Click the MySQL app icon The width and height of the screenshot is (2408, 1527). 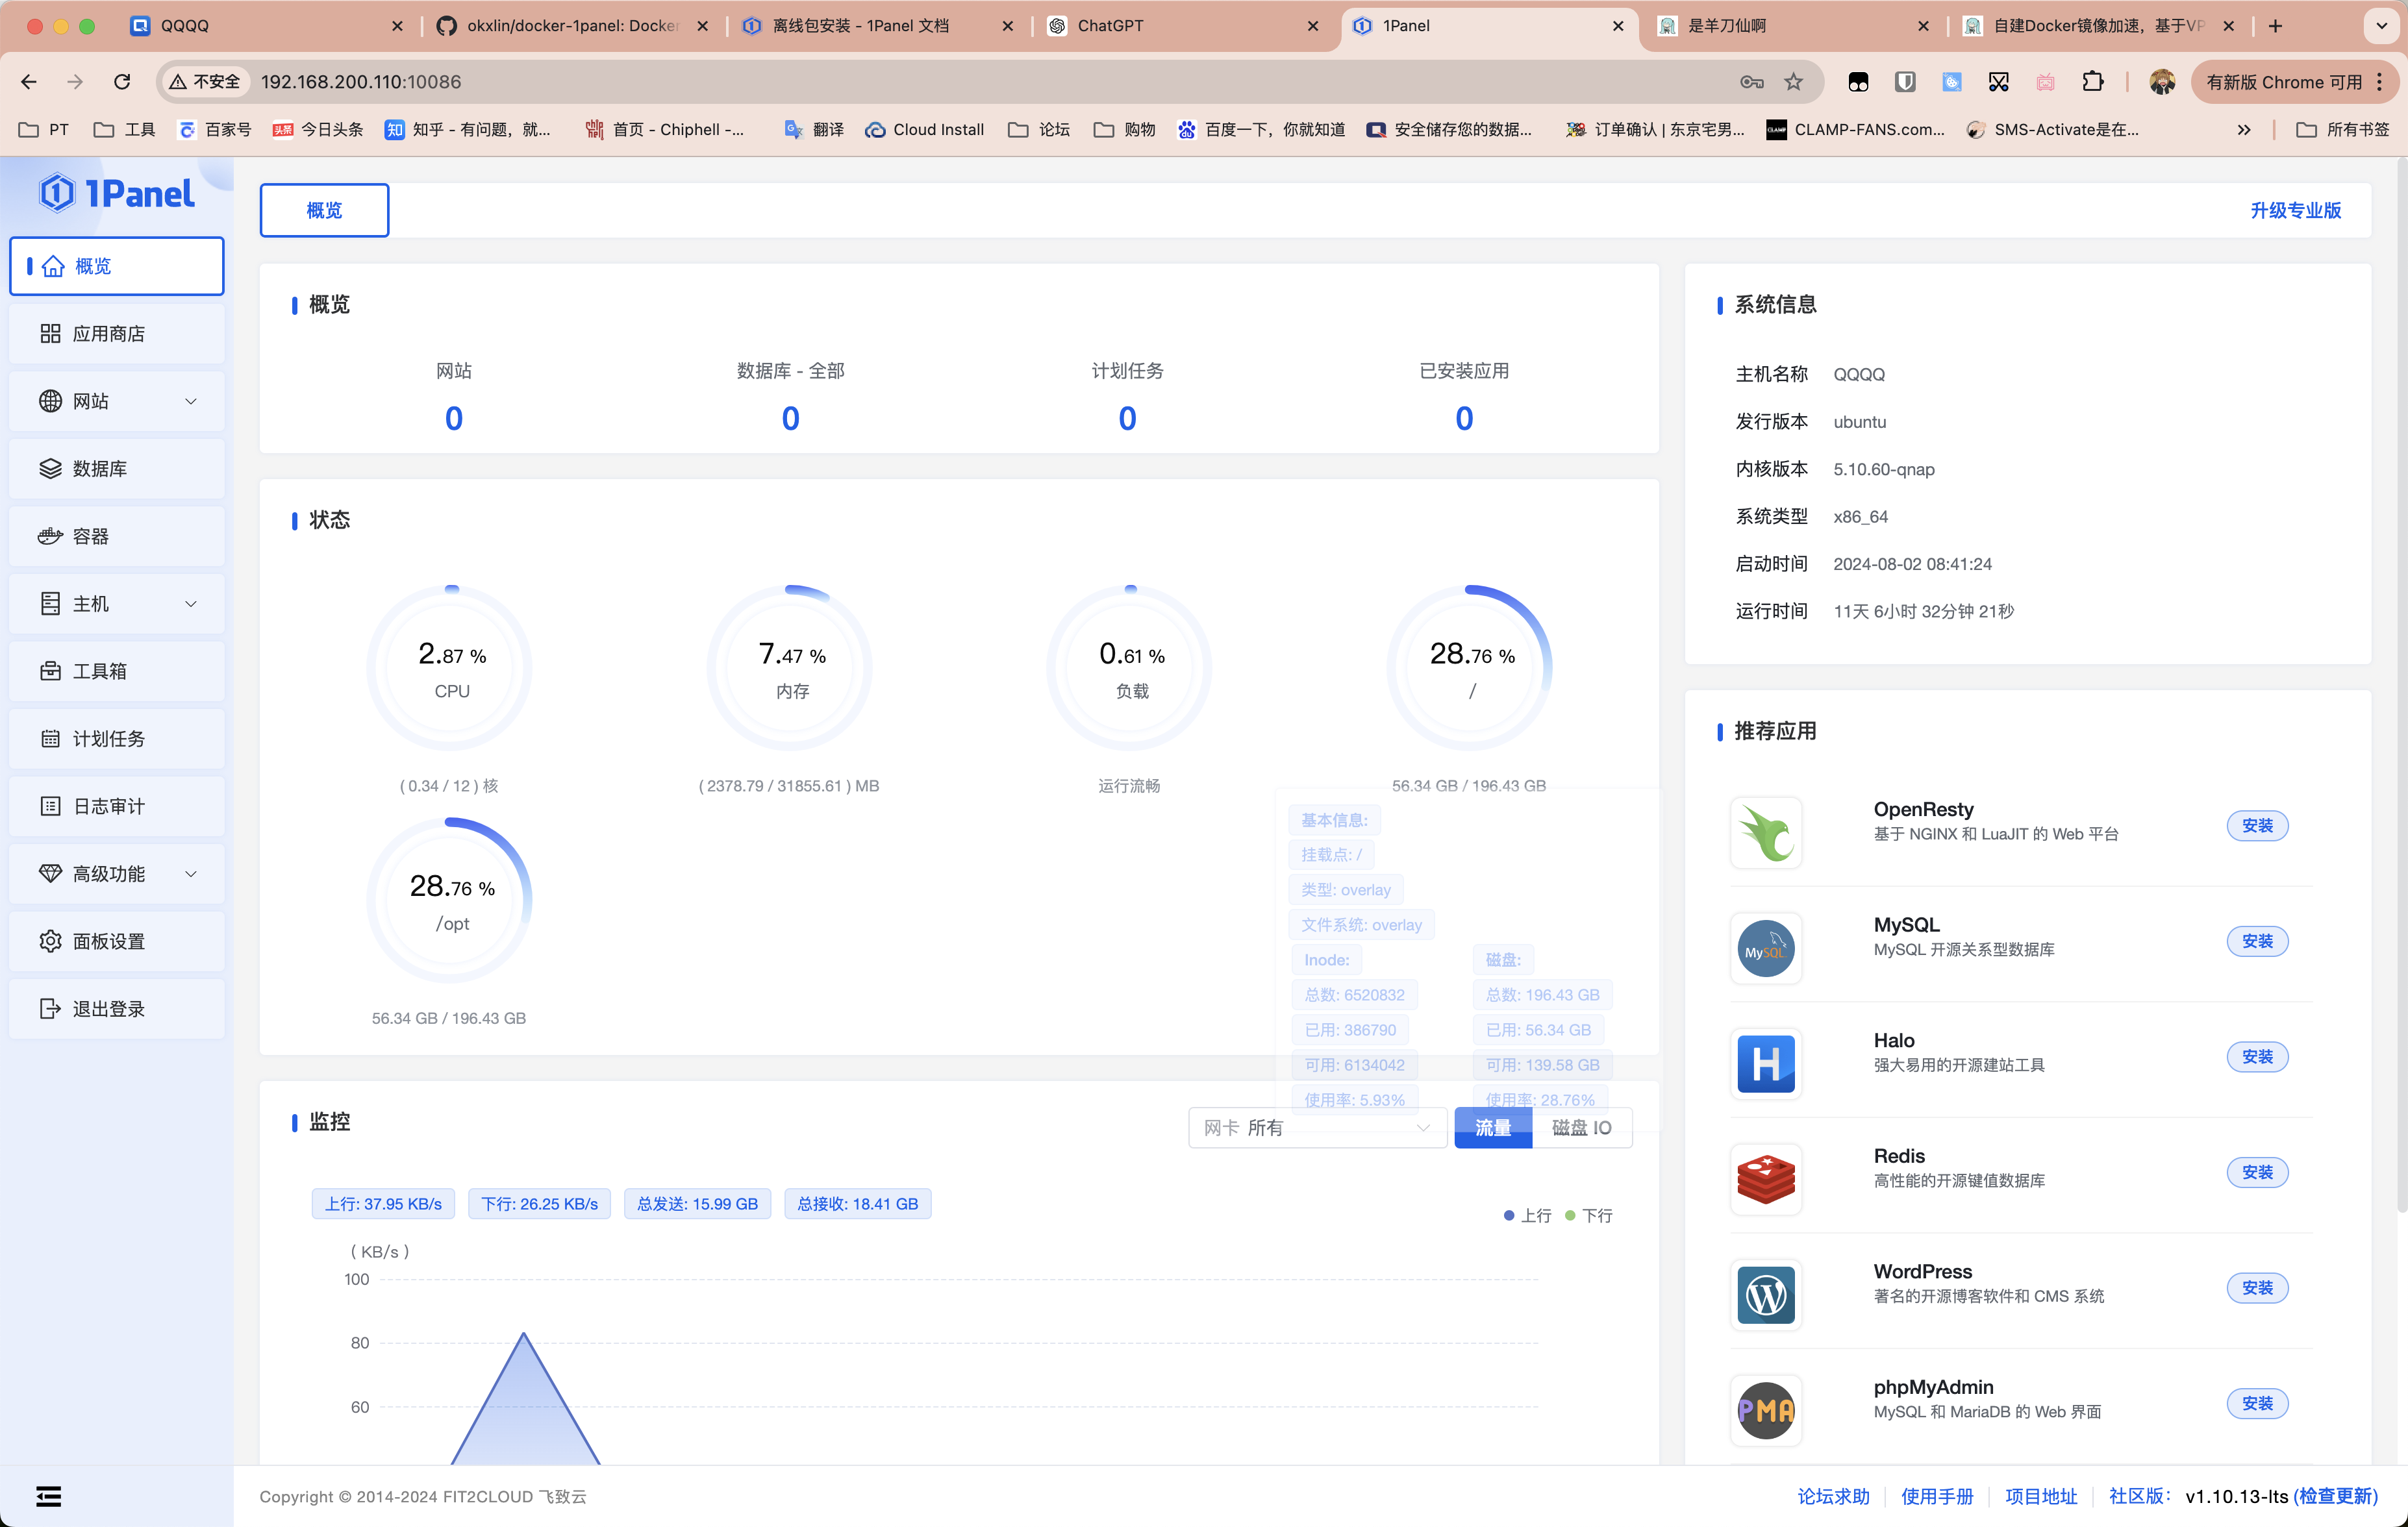[x=1766, y=948]
